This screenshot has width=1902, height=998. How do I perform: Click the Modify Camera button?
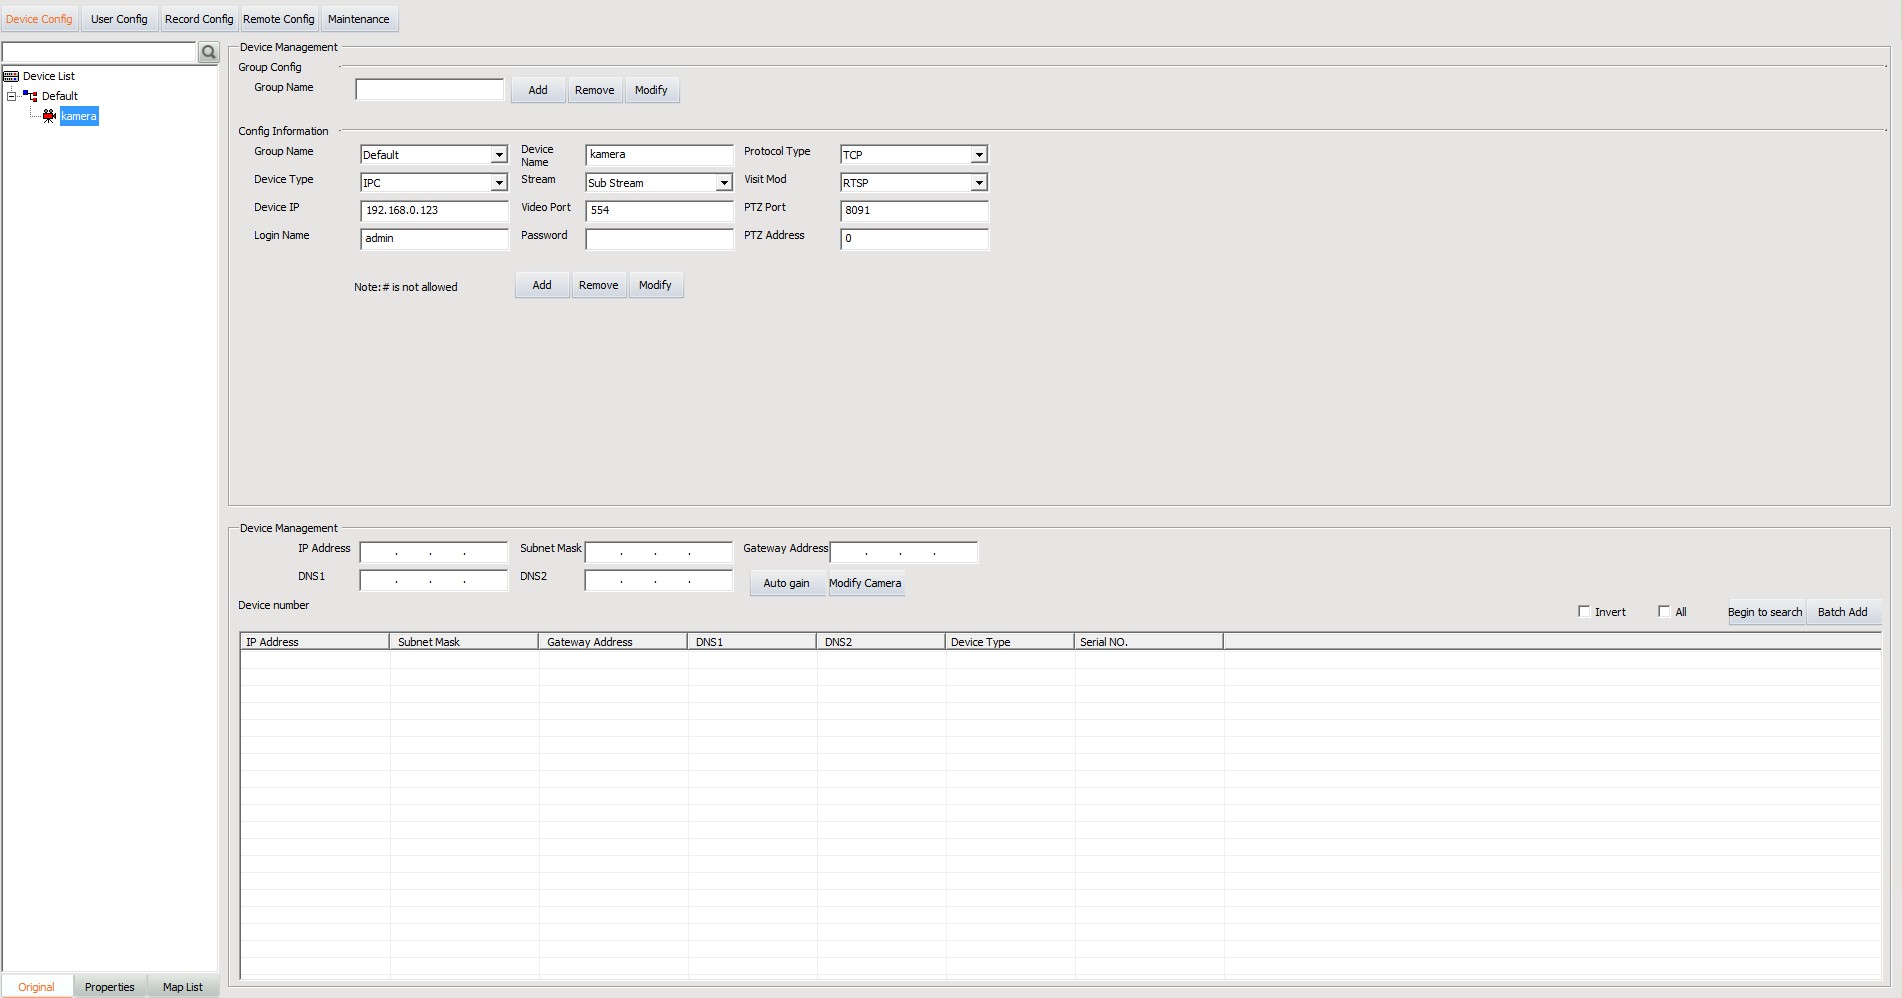tap(865, 583)
